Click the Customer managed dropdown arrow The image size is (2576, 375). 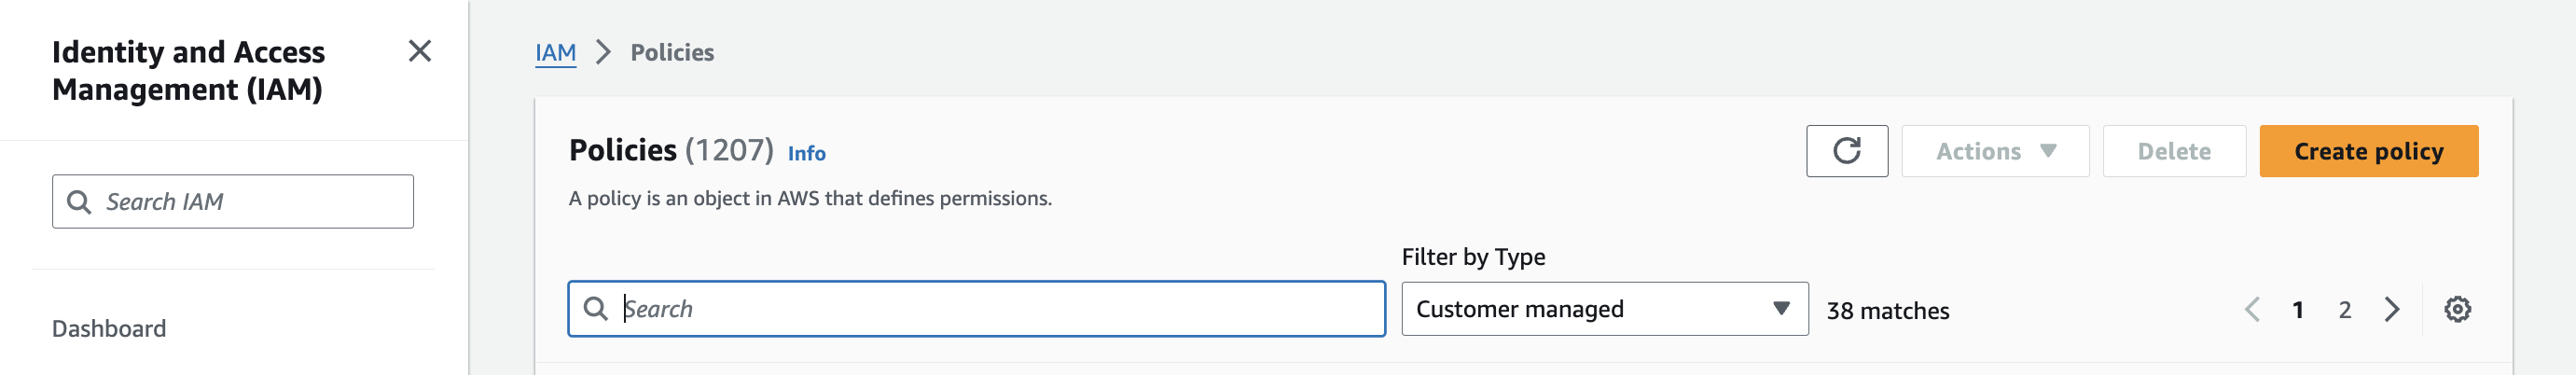pos(1781,308)
